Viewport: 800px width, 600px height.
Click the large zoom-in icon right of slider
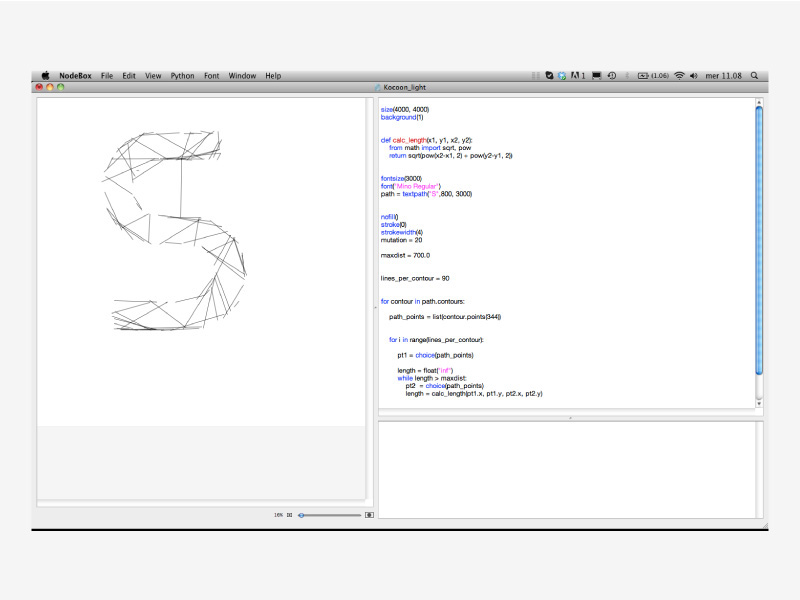click(x=369, y=515)
